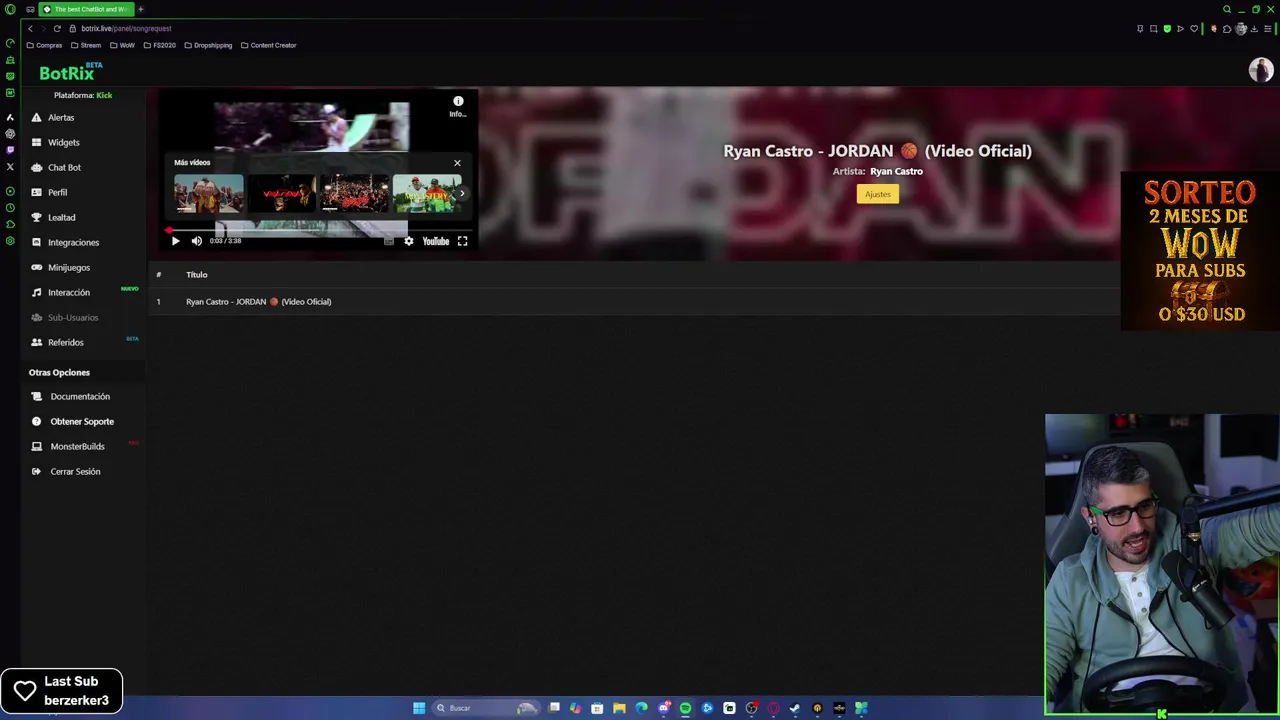Open browser easy setup menu icon
Image resolution: width=1280 pixels, height=720 pixels.
point(1268,29)
